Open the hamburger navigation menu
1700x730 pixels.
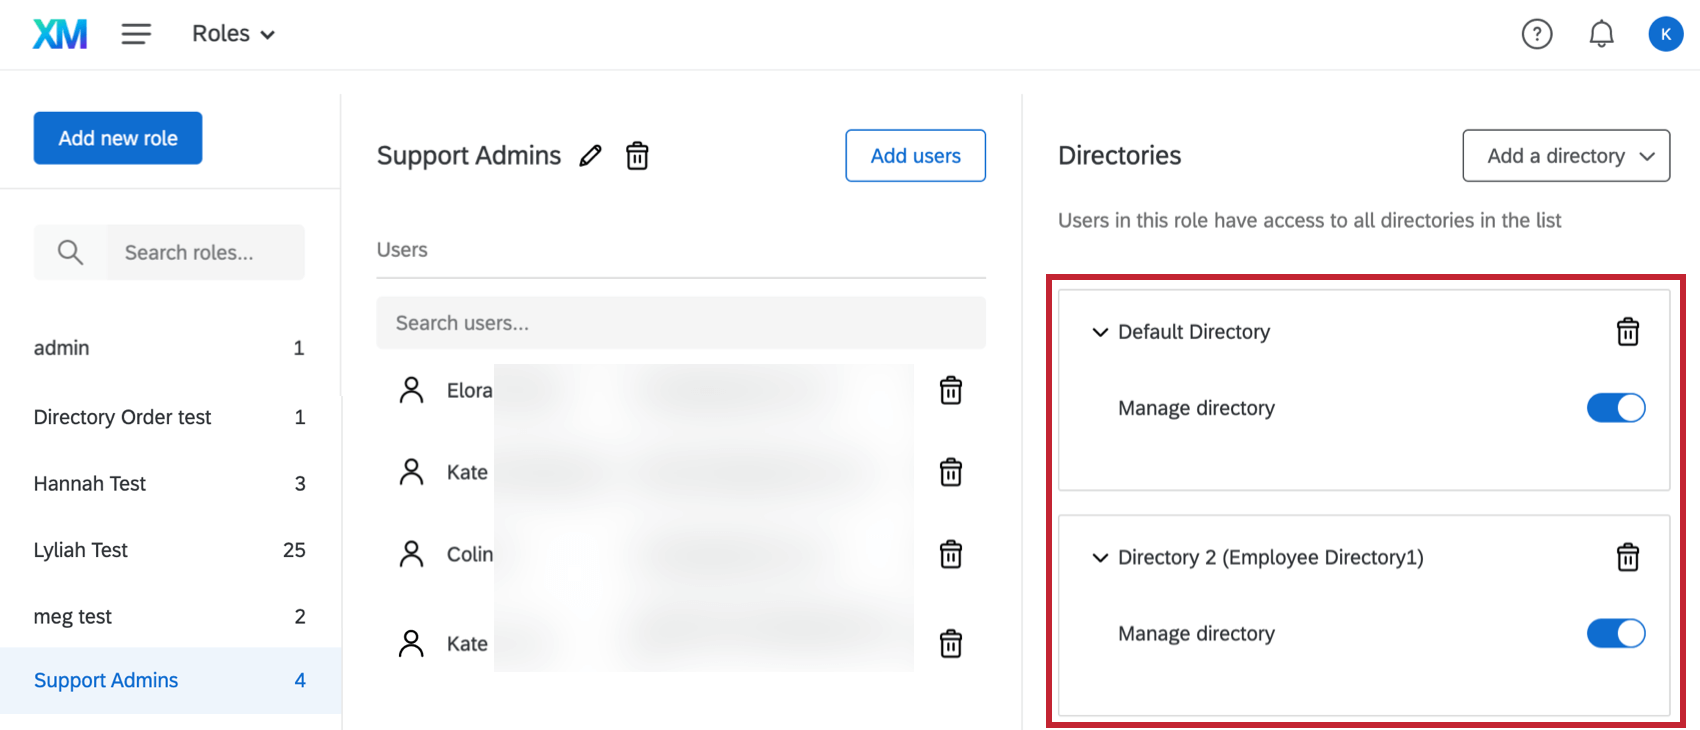(x=136, y=34)
